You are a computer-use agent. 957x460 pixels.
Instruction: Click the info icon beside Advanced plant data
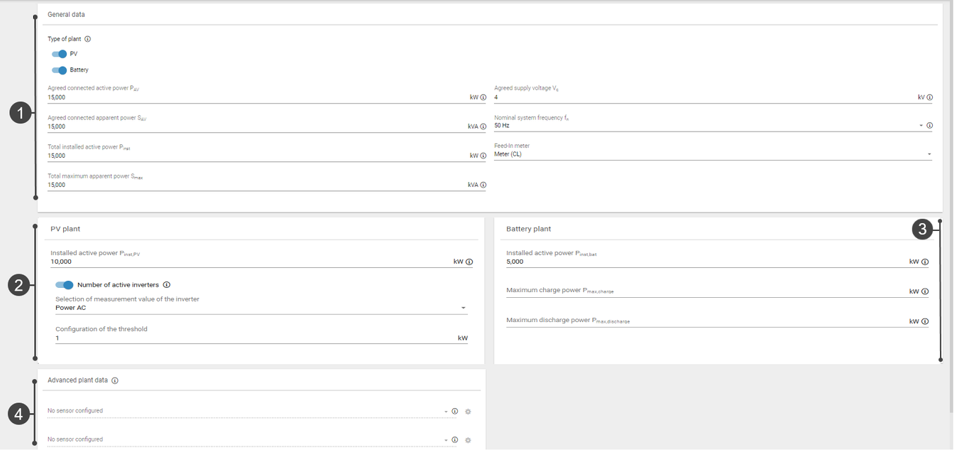click(x=115, y=381)
